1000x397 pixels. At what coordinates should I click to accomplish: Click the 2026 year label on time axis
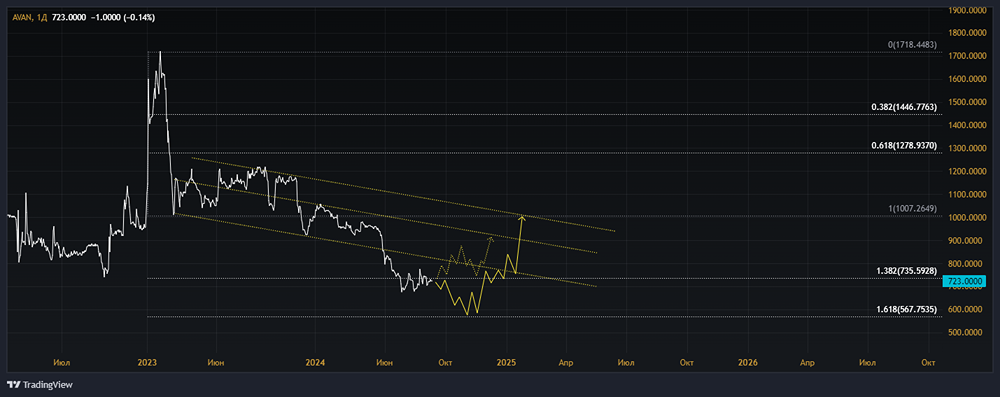click(747, 363)
